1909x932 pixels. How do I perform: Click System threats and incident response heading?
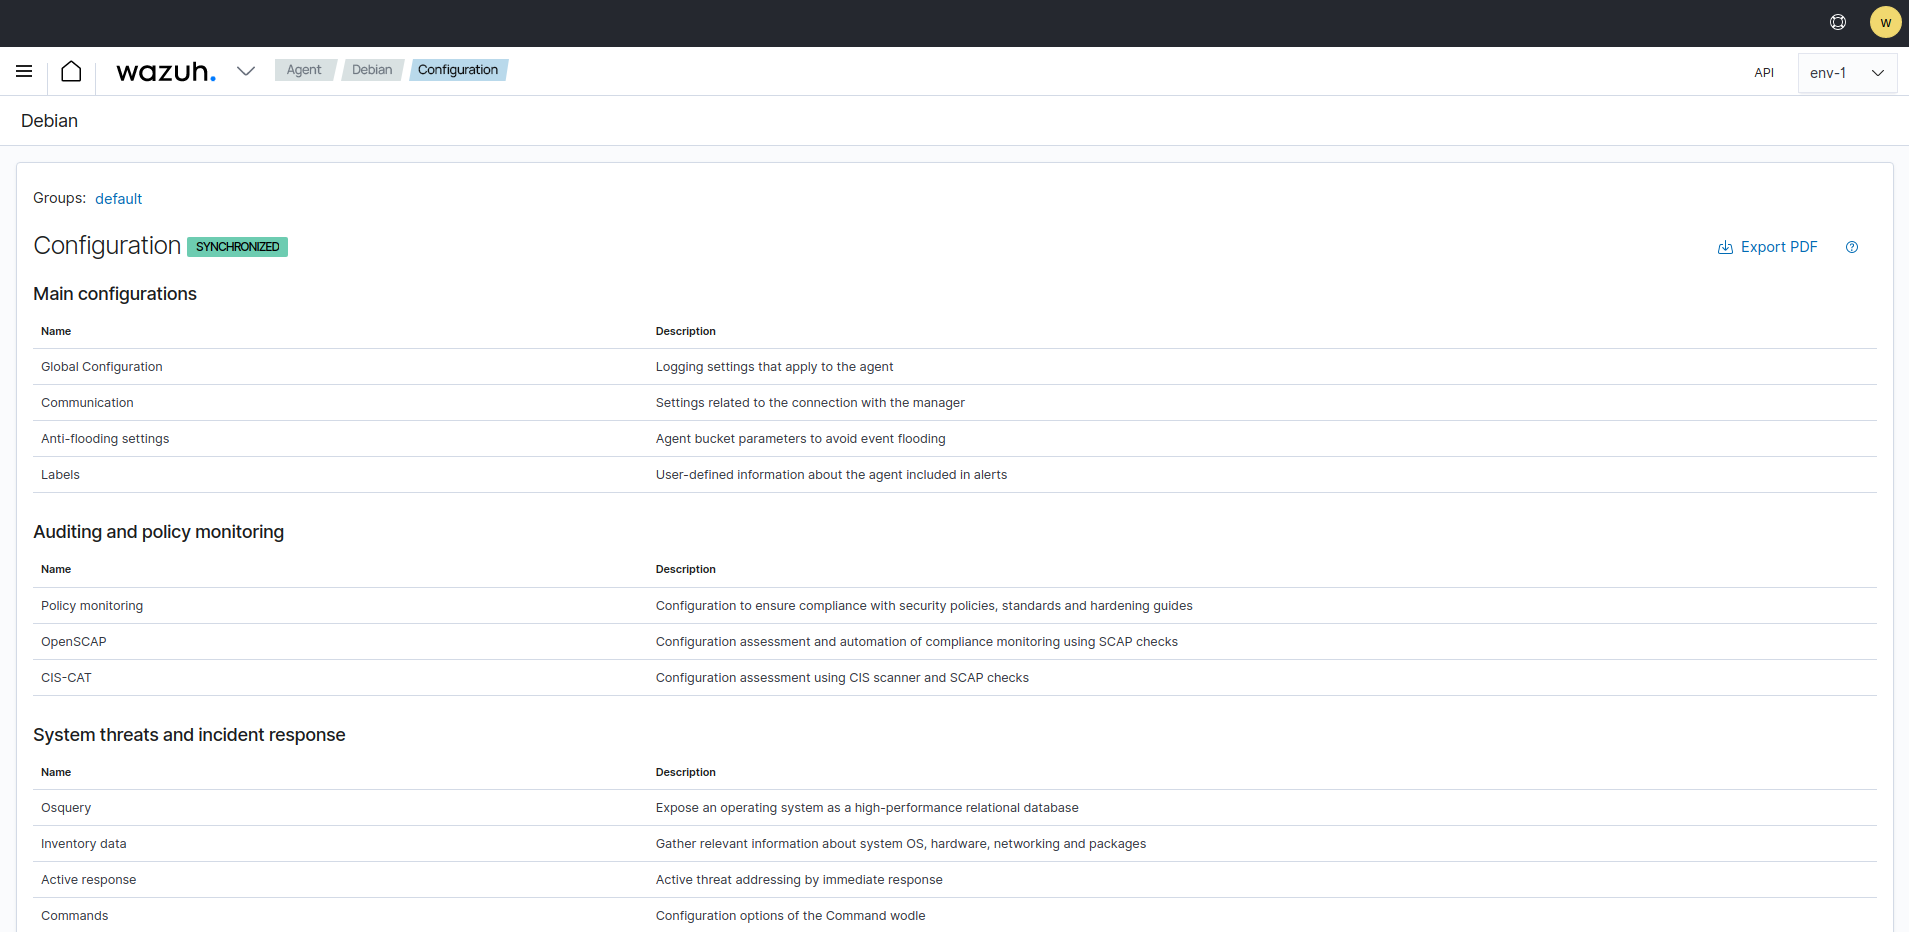pyautogui.click(x=189, y=735)
